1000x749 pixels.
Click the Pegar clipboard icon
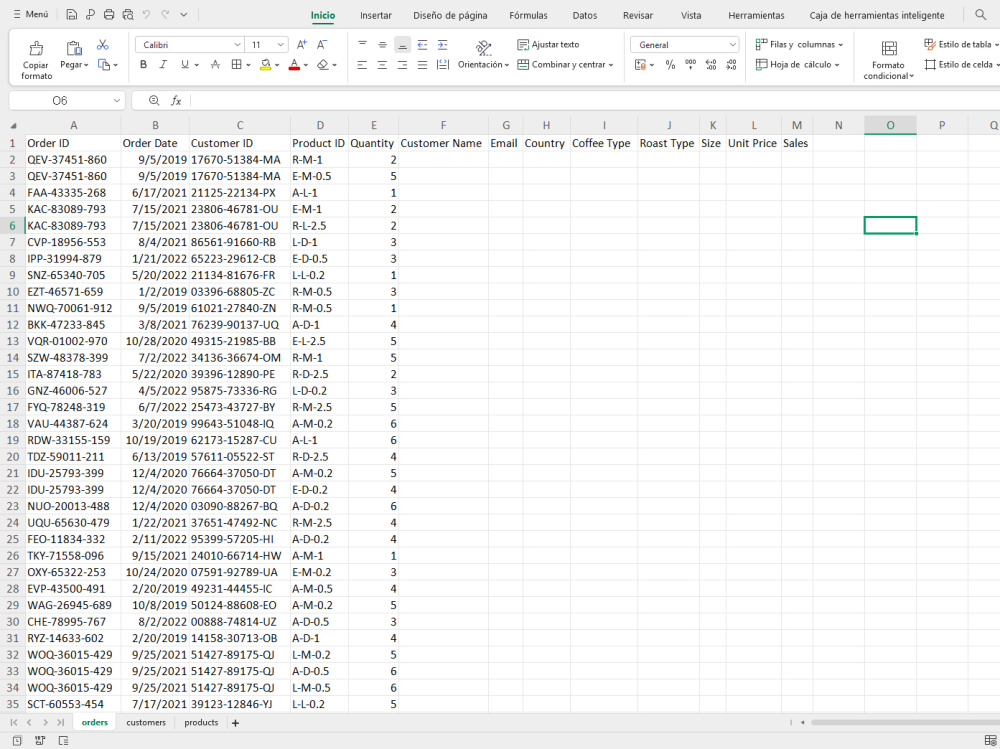coord(74,48)
